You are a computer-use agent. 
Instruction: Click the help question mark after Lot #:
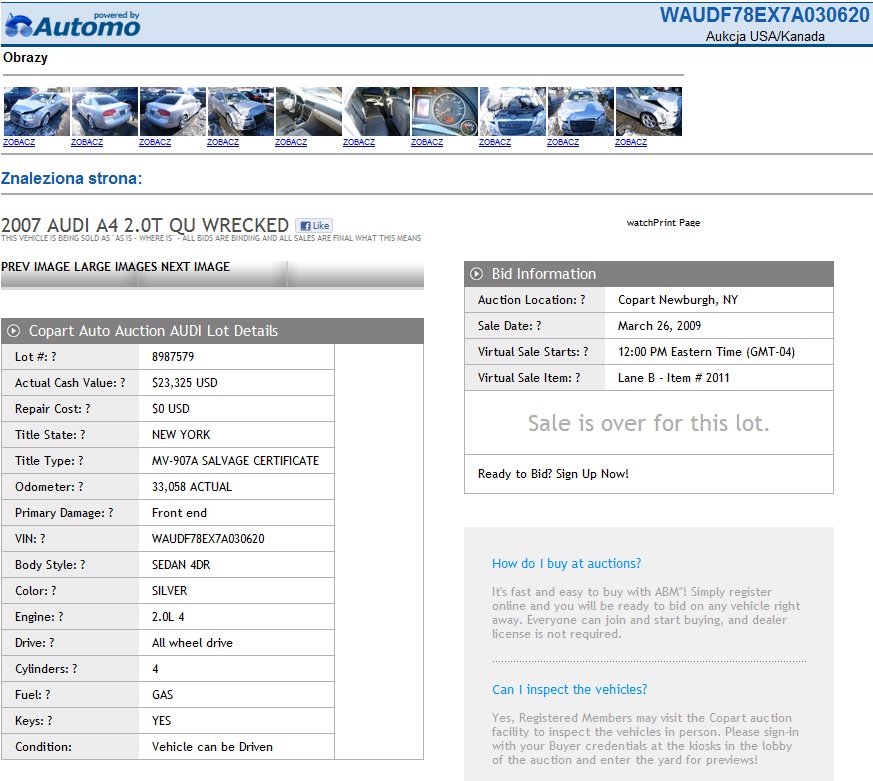point(53,357)
